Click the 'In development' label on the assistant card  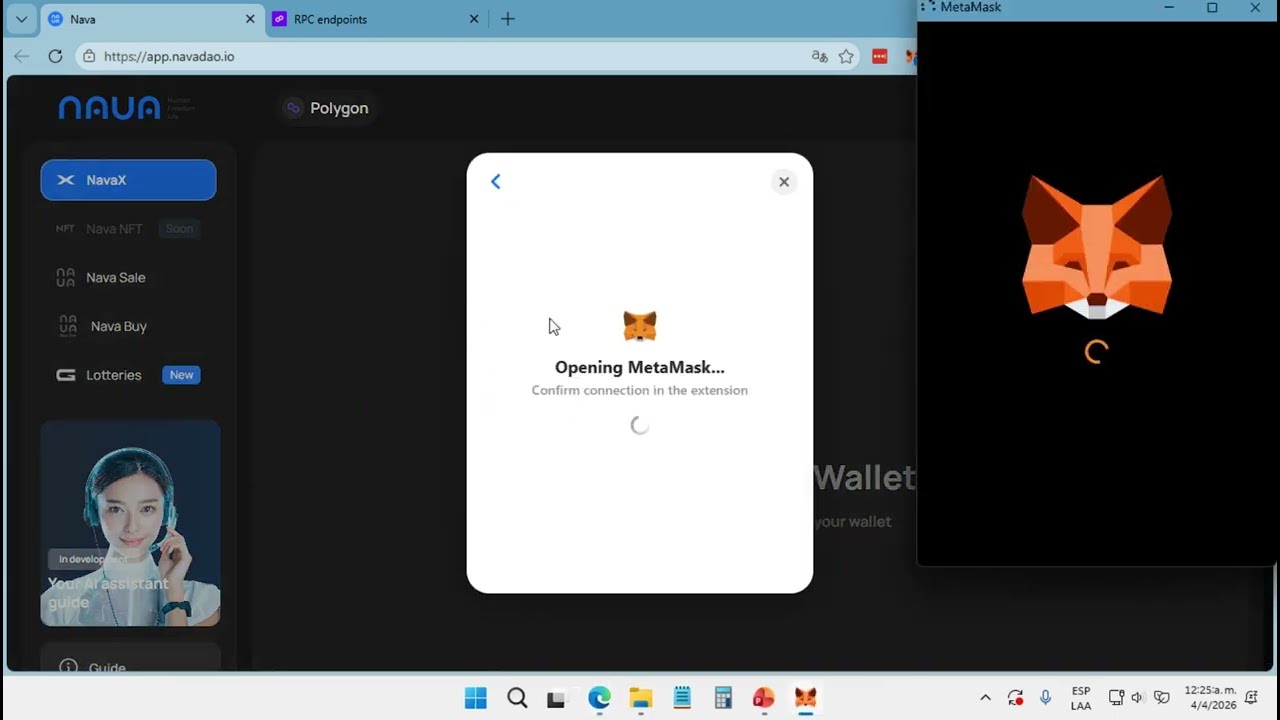point(92,559)
